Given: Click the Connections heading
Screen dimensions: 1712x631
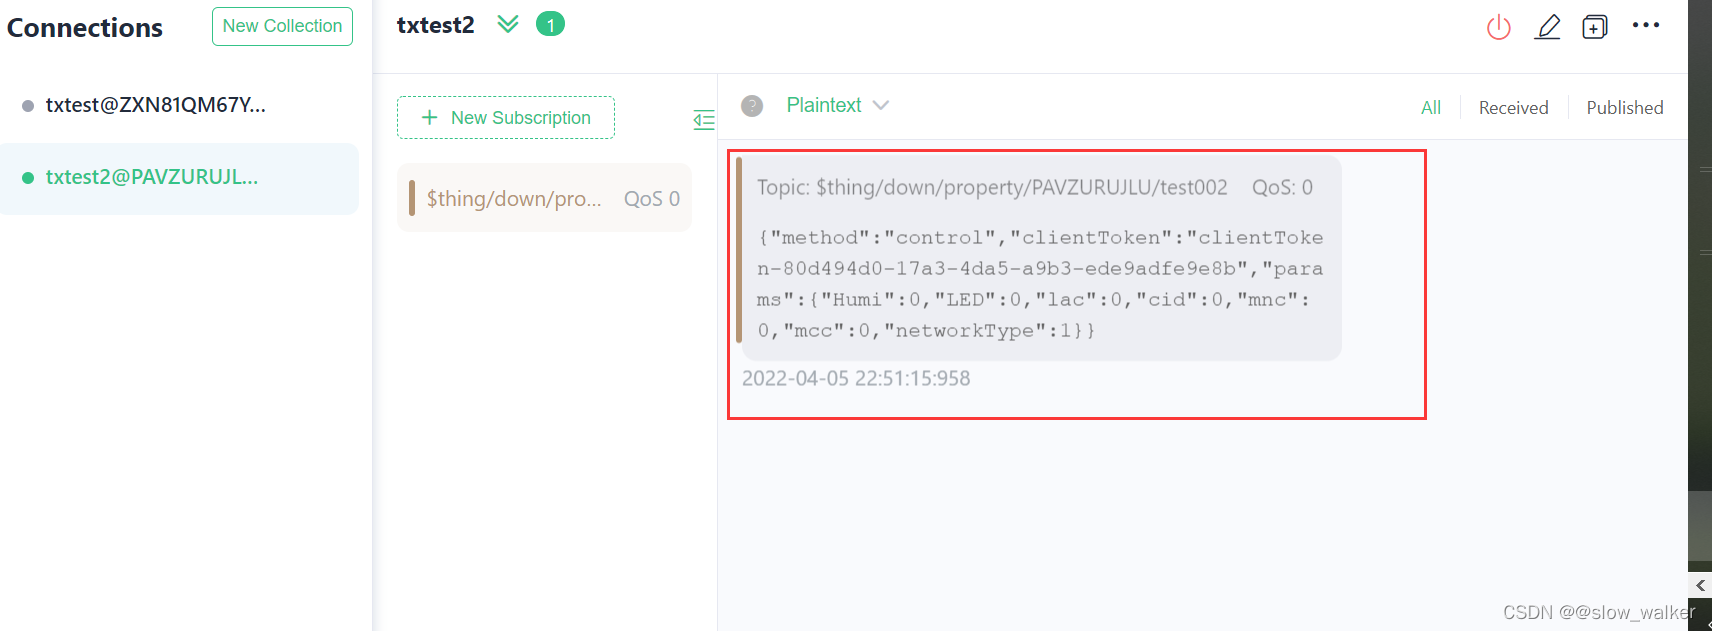Looking at the screenshot, I should pos(85,28).
